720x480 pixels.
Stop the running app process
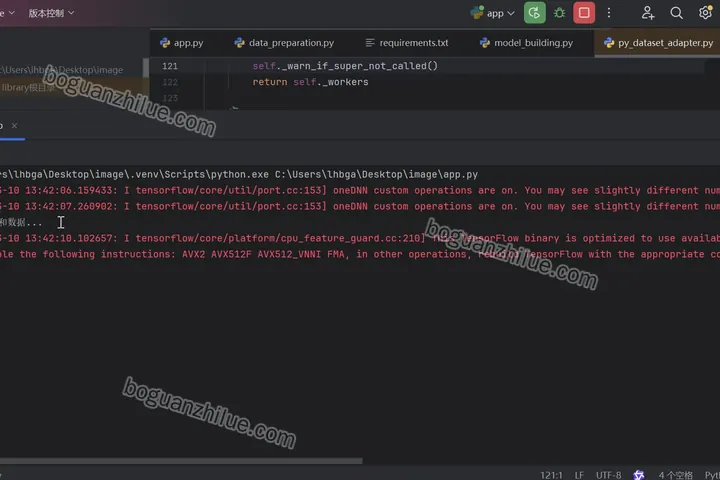point(584,13)
